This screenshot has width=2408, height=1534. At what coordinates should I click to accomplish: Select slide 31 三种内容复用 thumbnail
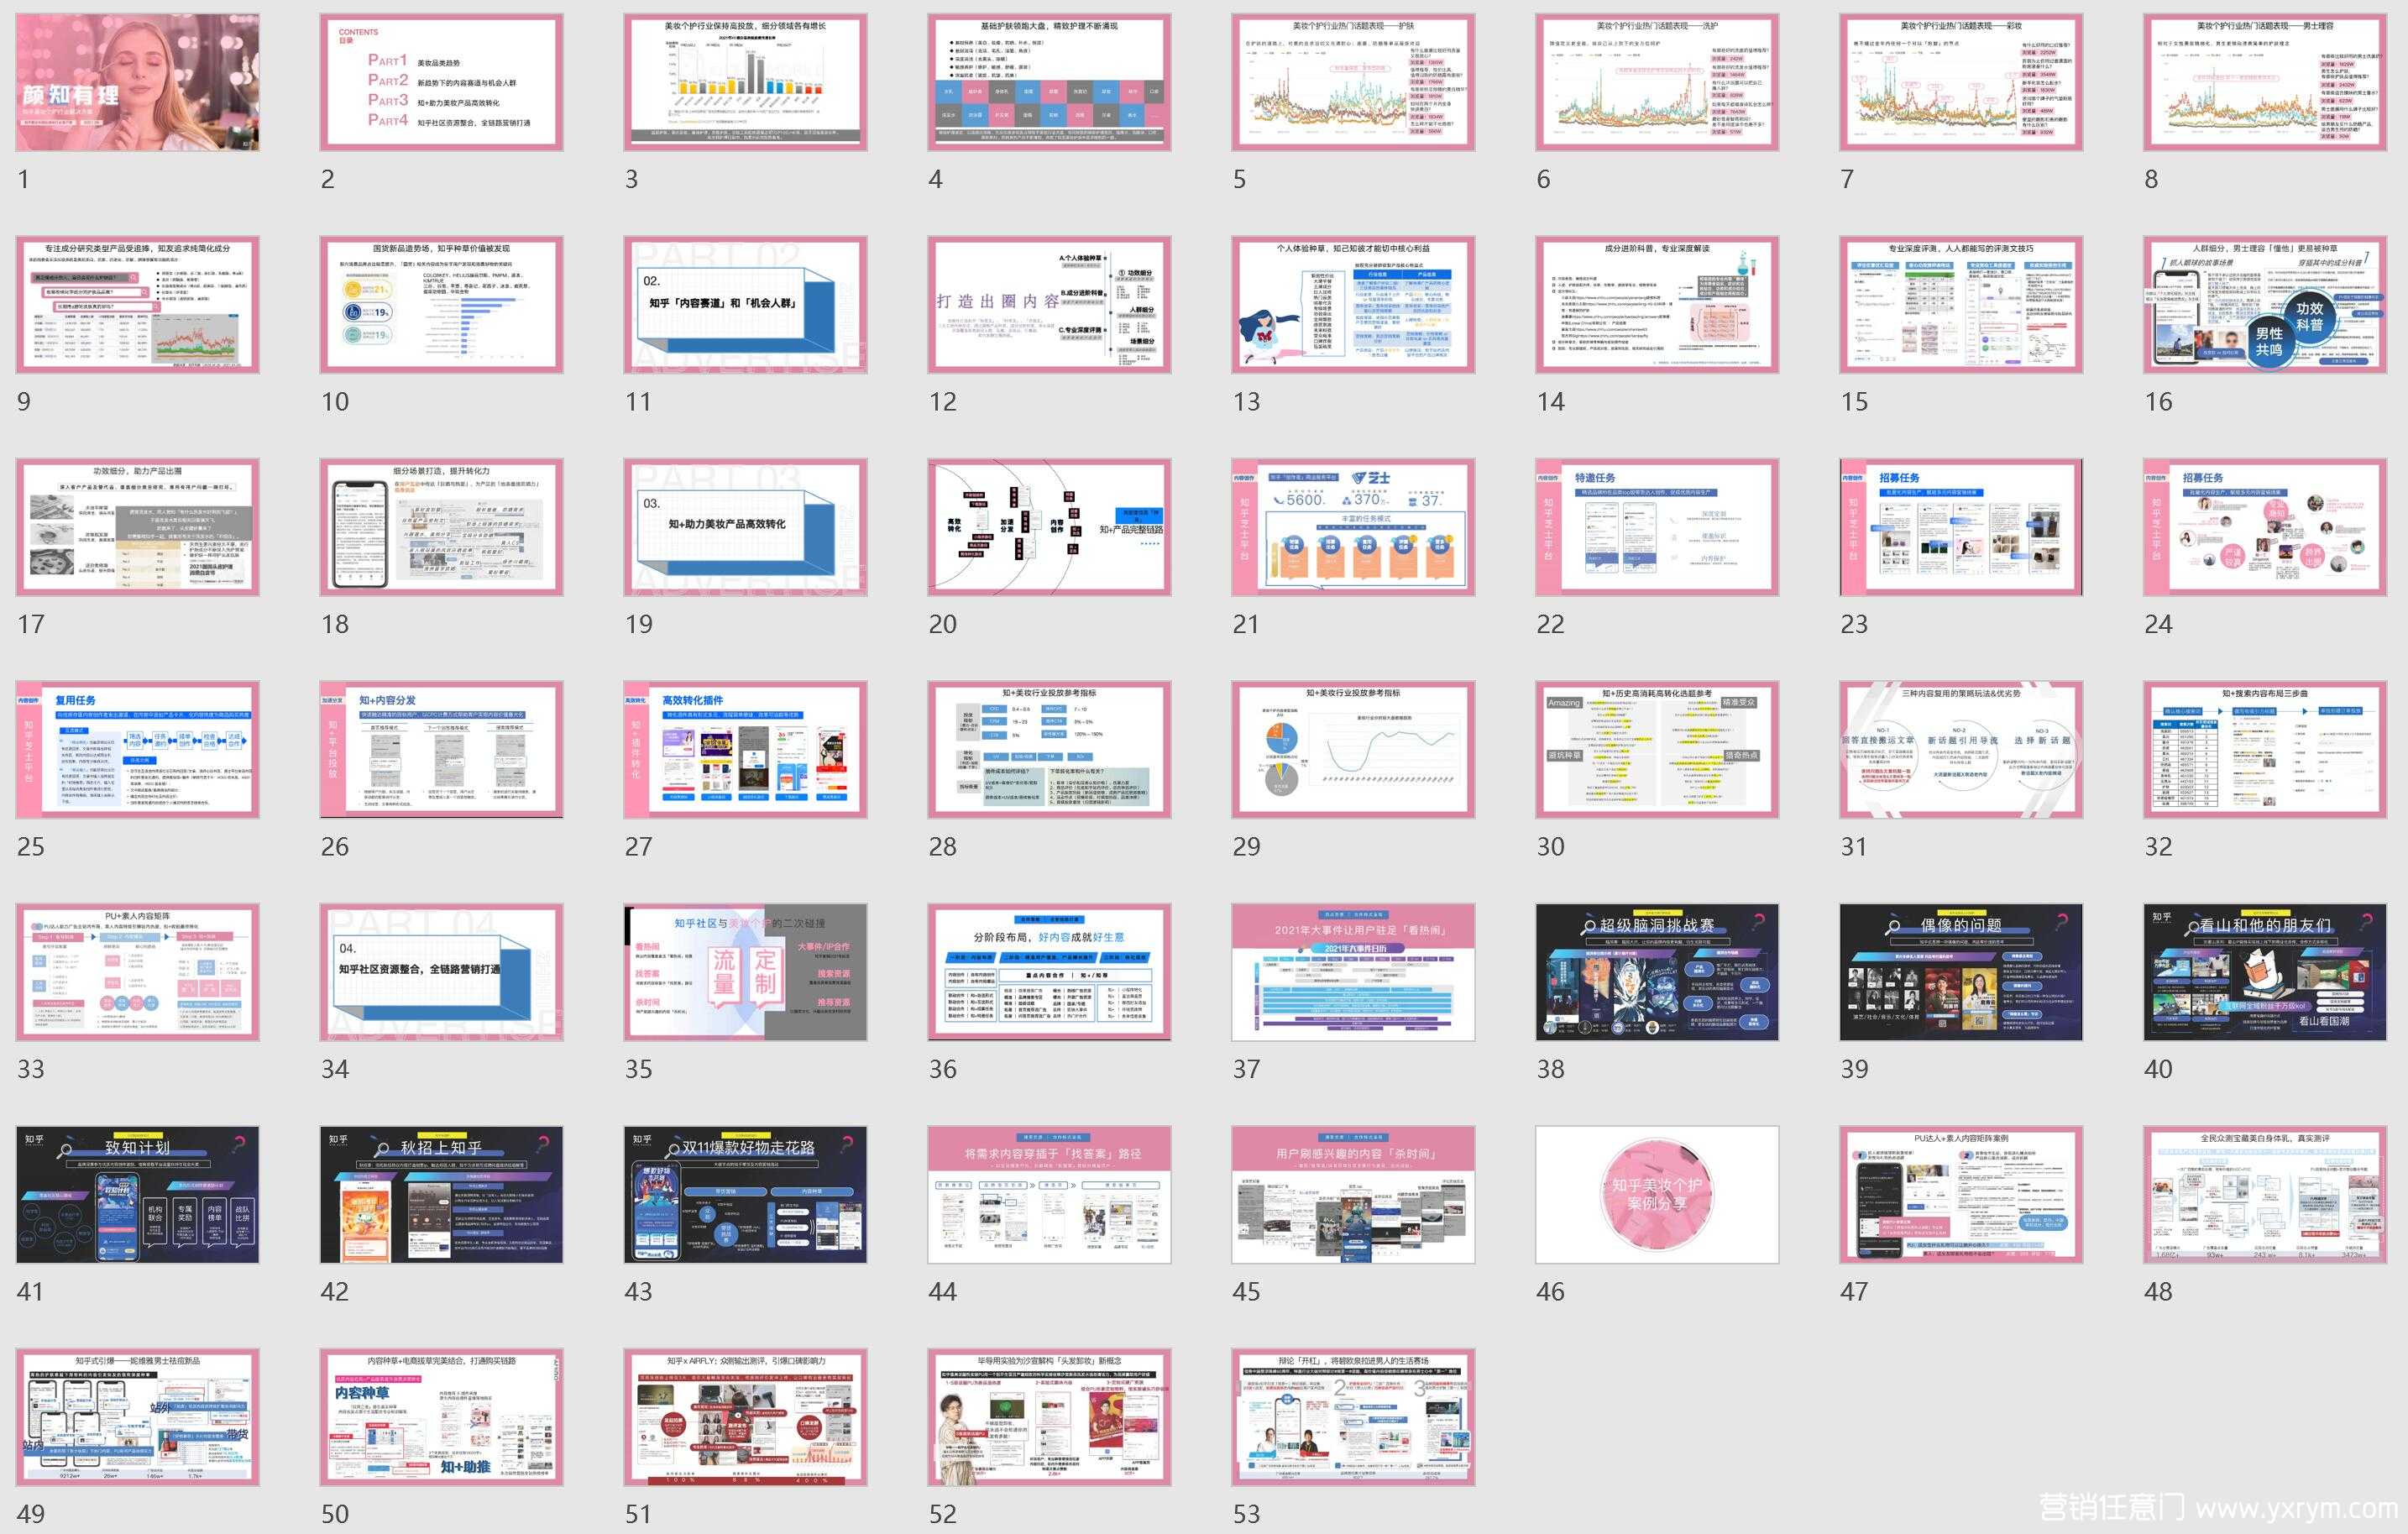click(x=1961, y=750)
